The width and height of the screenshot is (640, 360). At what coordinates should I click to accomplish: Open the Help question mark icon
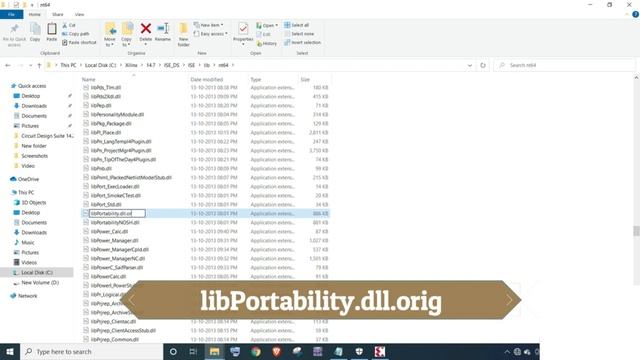(635, 14)
